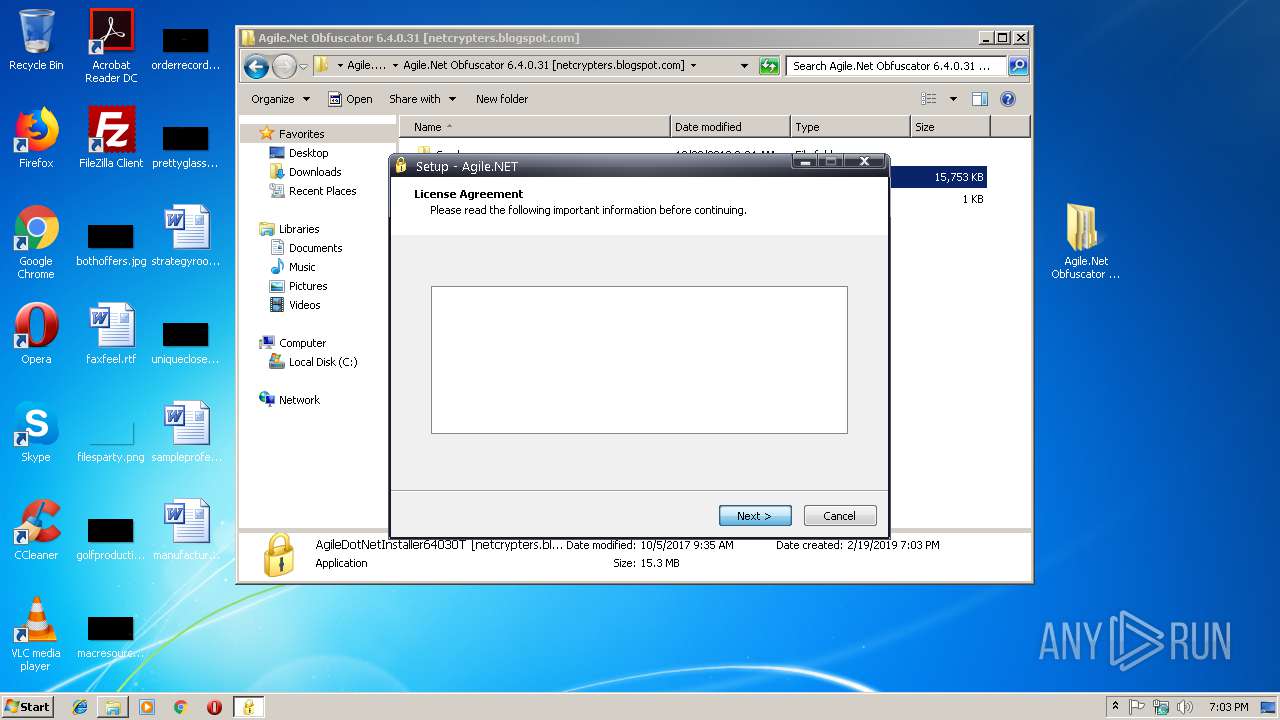Open the views options dropdown arrow

coord(953,99)
